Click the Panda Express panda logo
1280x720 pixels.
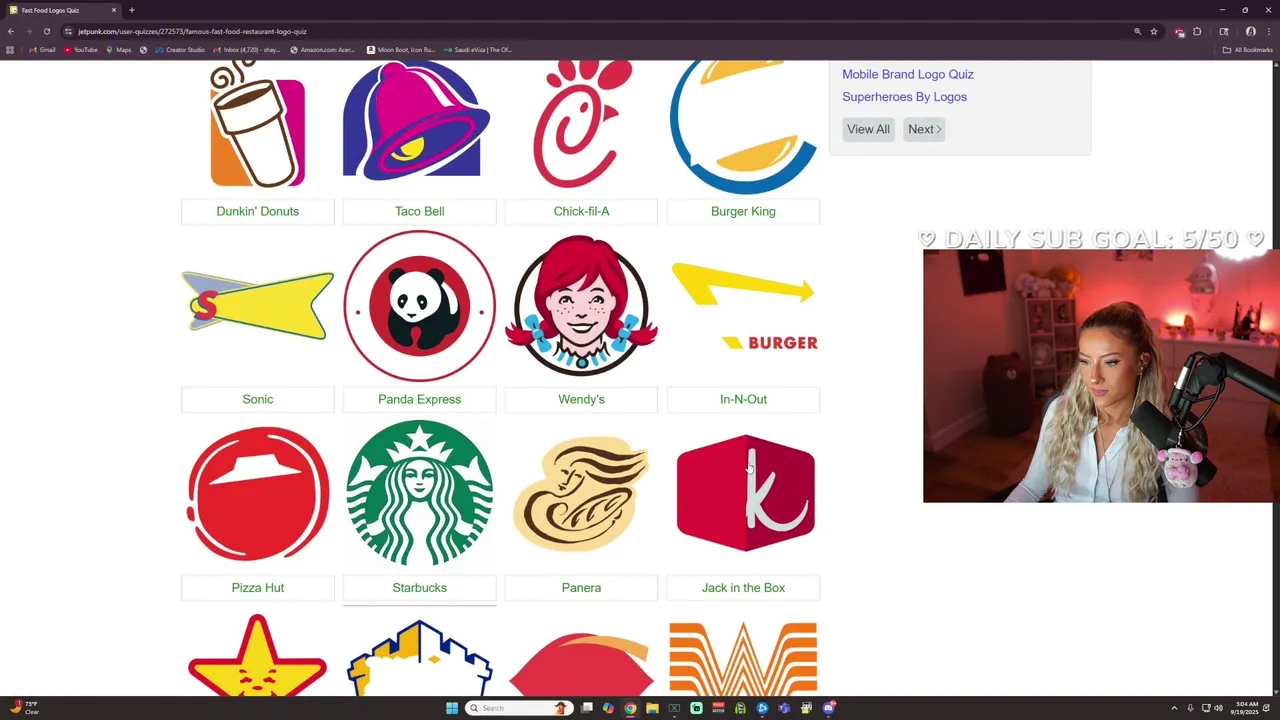(419, 306)
